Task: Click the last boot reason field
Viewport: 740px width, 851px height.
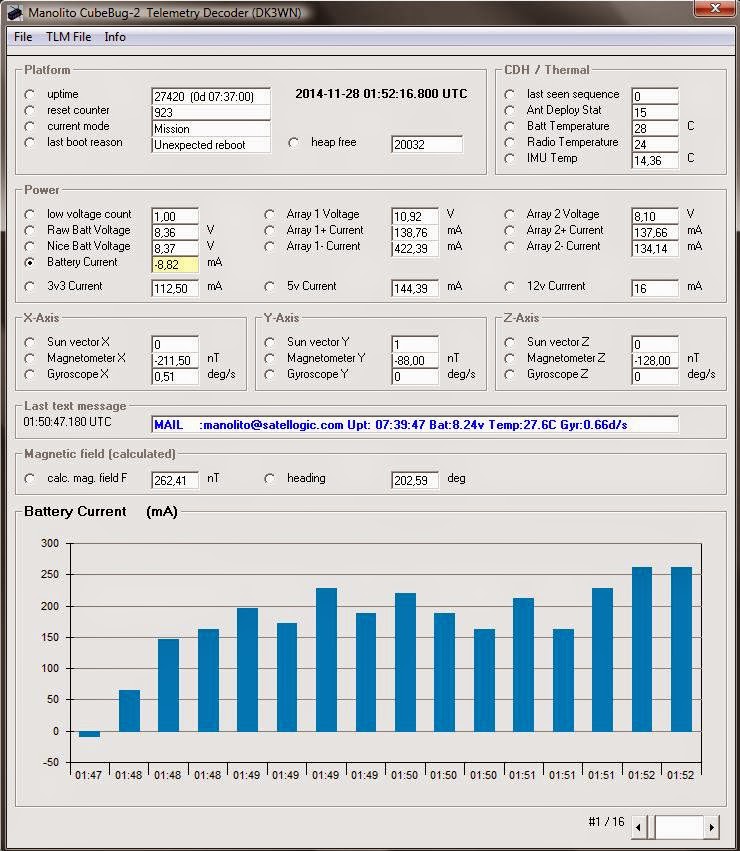Action: click(211, 145)
